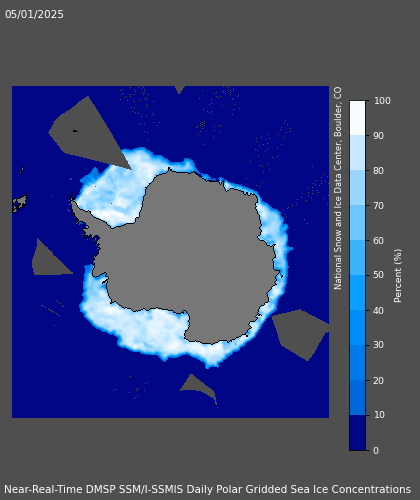Pick the 60-70 percent colorbar band
The image size is (420, 500).
click(x=357, y=223)
